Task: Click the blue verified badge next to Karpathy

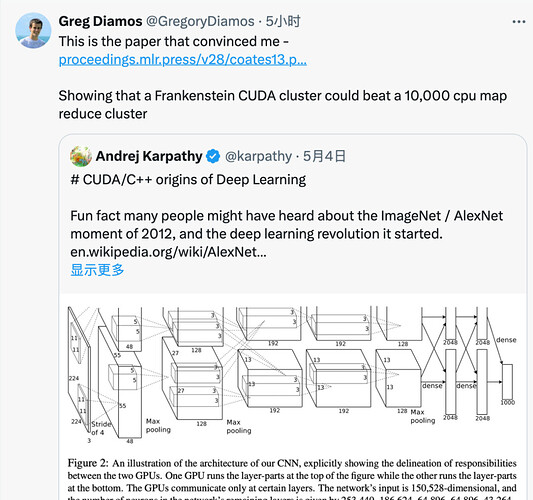Action: [213, 156]
